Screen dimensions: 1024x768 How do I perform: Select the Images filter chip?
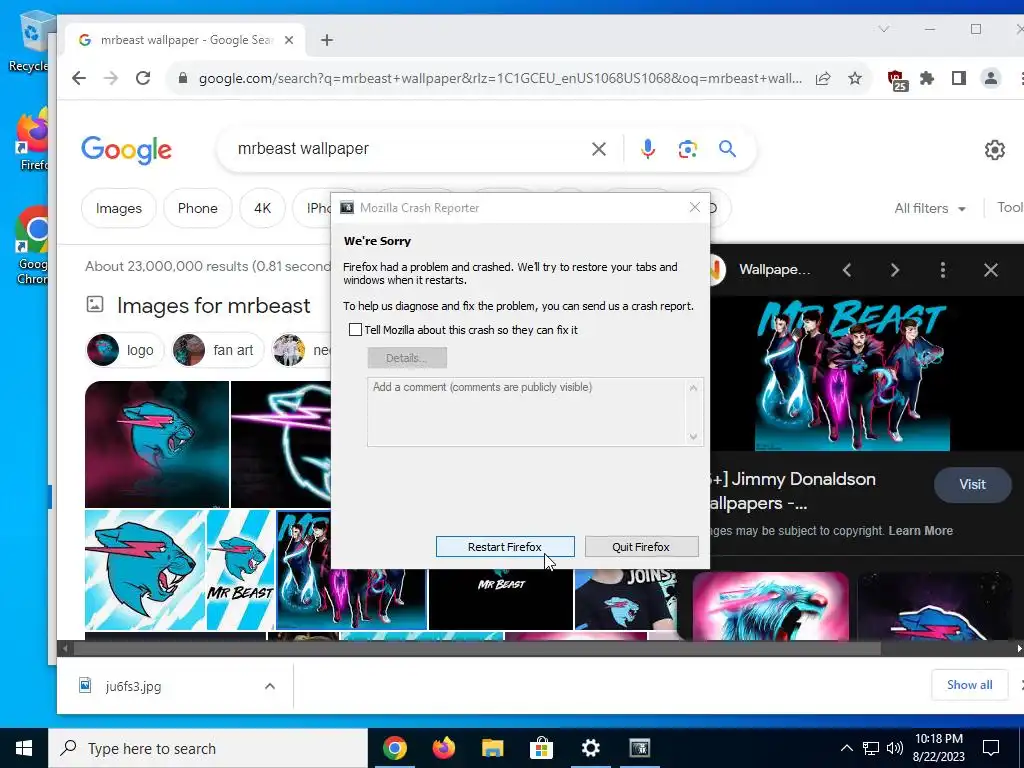pos(119,208)
